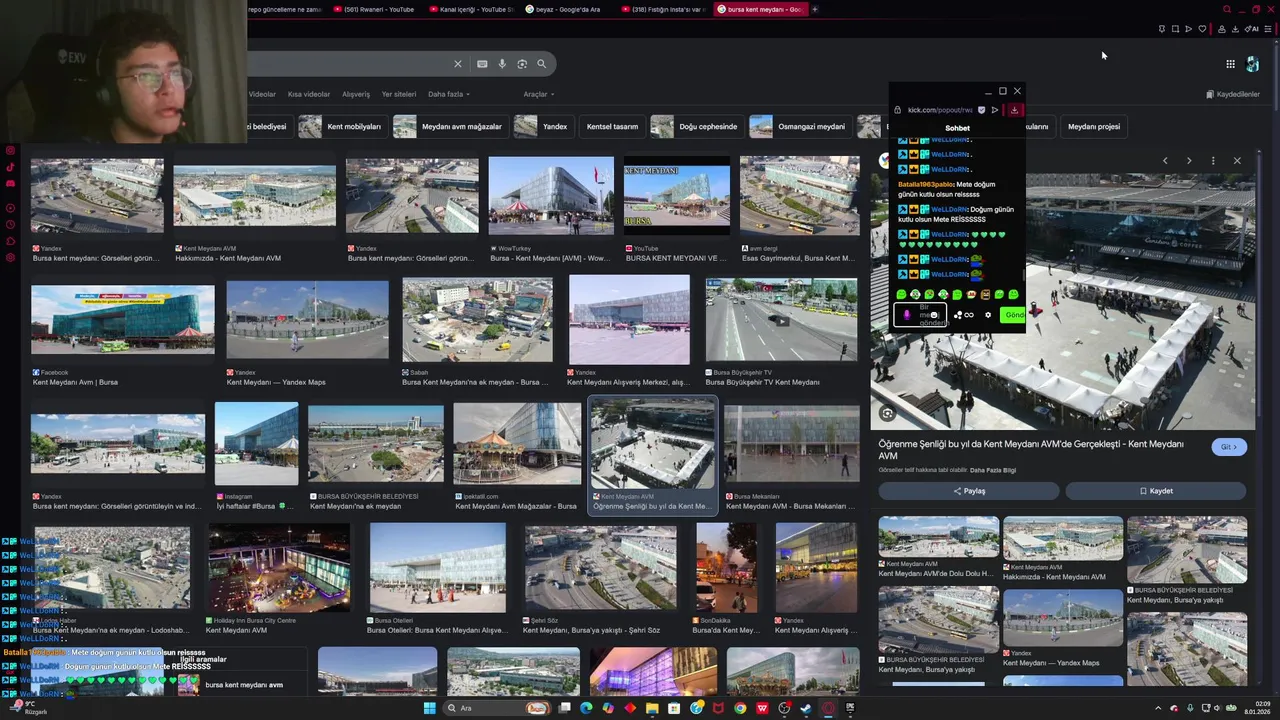Click the download icon in Kick popout address bar
This screenshot has width=1280, height=720.
point(1014,110)
